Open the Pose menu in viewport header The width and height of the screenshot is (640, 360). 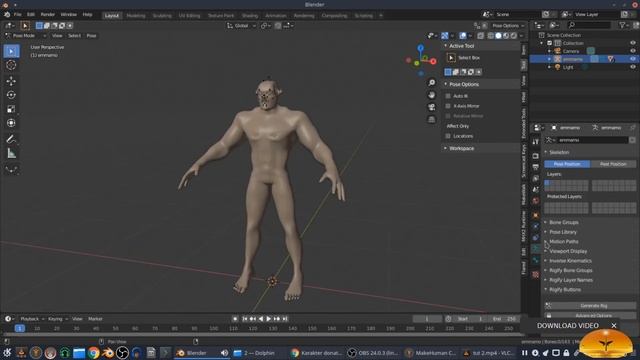pyautogui.click(x=91, y=36)
